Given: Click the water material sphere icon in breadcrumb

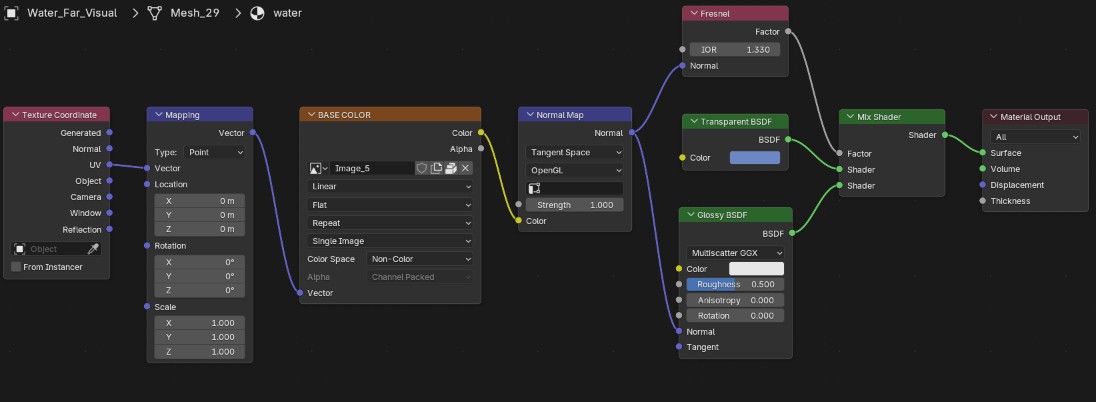Looking at the screenshot, I should coord(257,13).
